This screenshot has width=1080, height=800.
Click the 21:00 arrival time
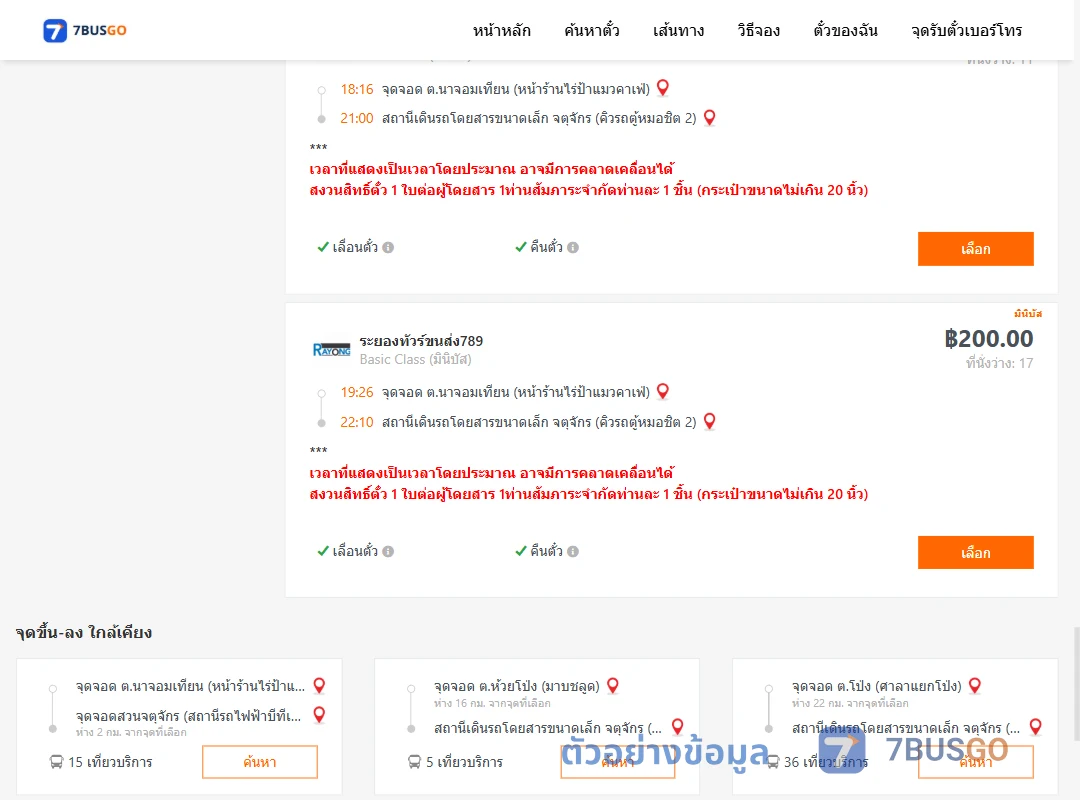357,118
